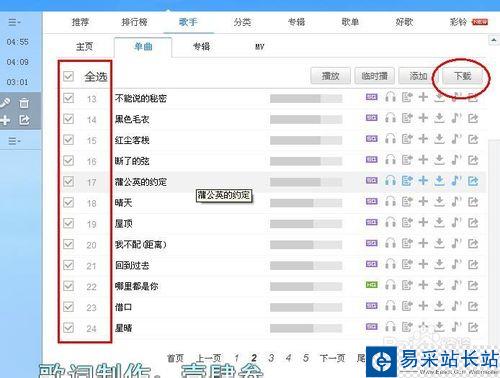Screen dimensions: 500x378
Task: Open page 5 in the pagination
Action: 305,358
